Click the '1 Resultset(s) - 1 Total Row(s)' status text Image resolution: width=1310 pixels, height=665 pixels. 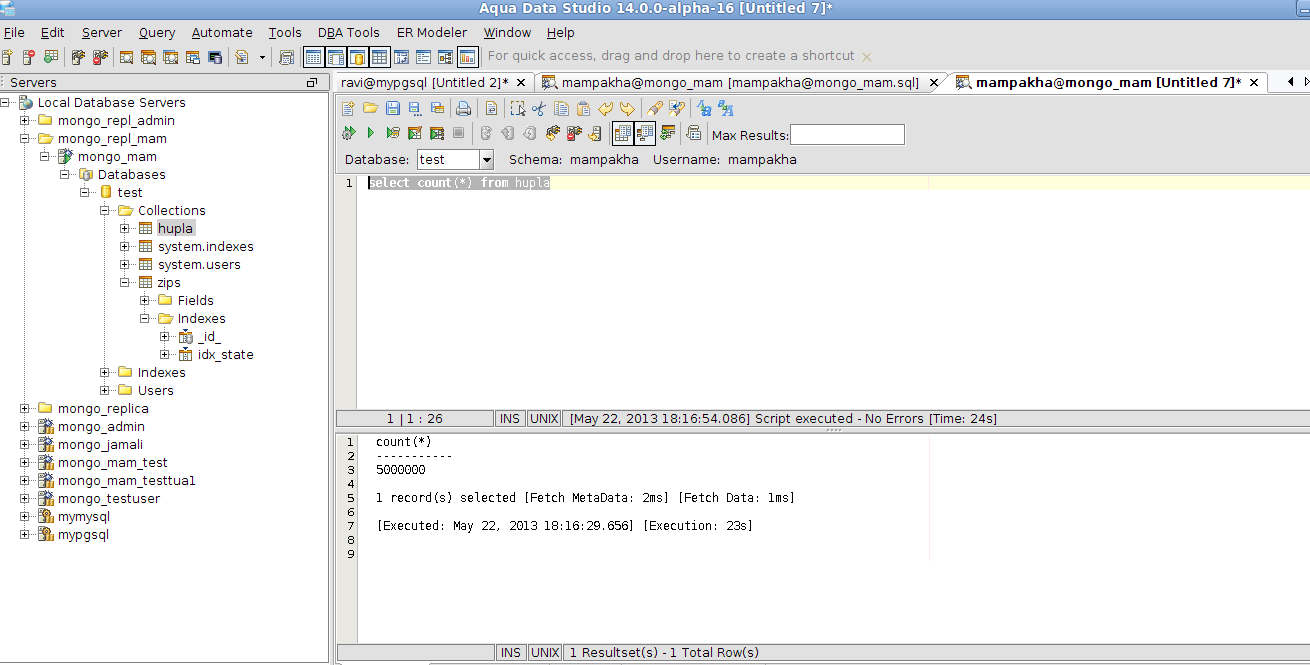click(x=664, y=652)
